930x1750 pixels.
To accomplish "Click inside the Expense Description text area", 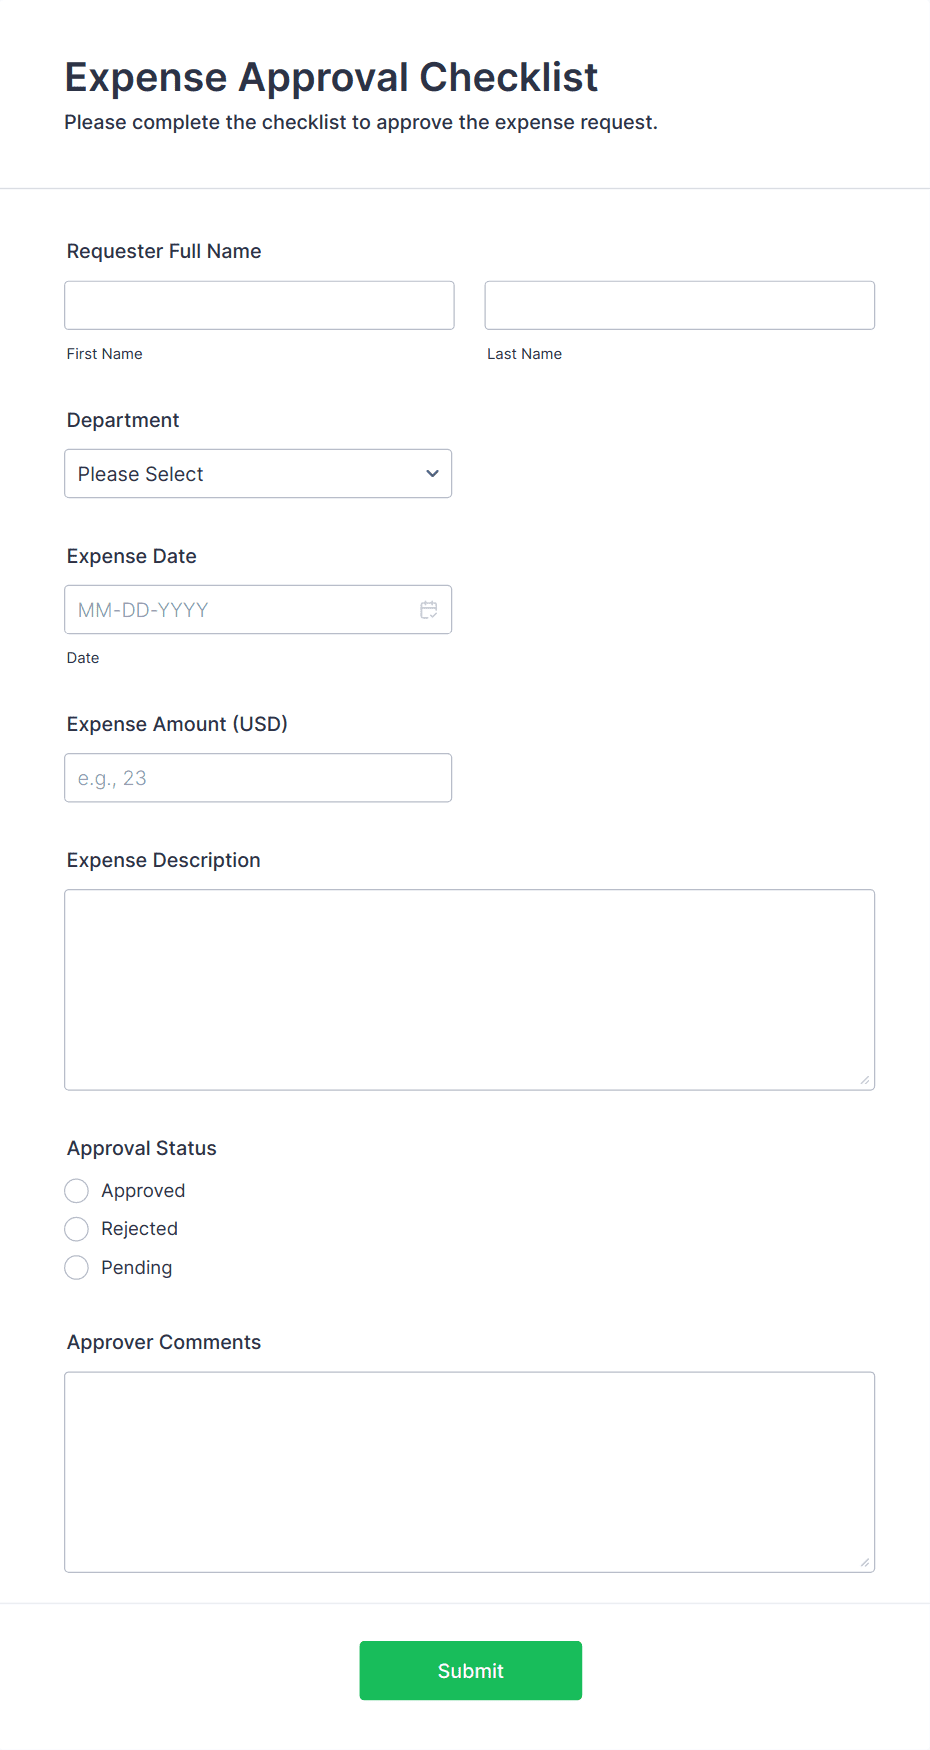I will [x=469, y=990].
